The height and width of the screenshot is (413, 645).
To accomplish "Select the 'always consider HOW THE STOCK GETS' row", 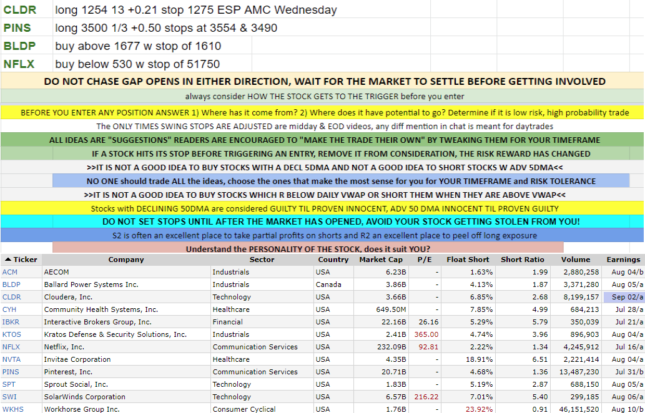I will (322, 96).
